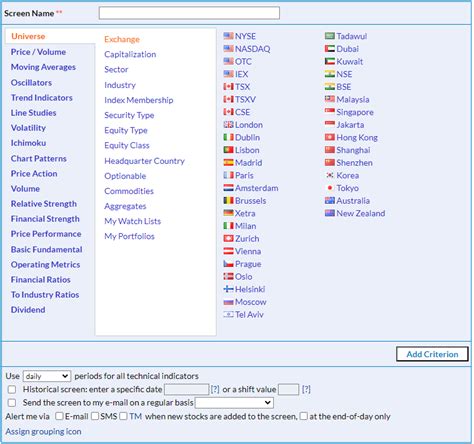Viewport: 474px width, 444px height.
Task: Click help link next to shift value
Action: click(x=306, y=389)
